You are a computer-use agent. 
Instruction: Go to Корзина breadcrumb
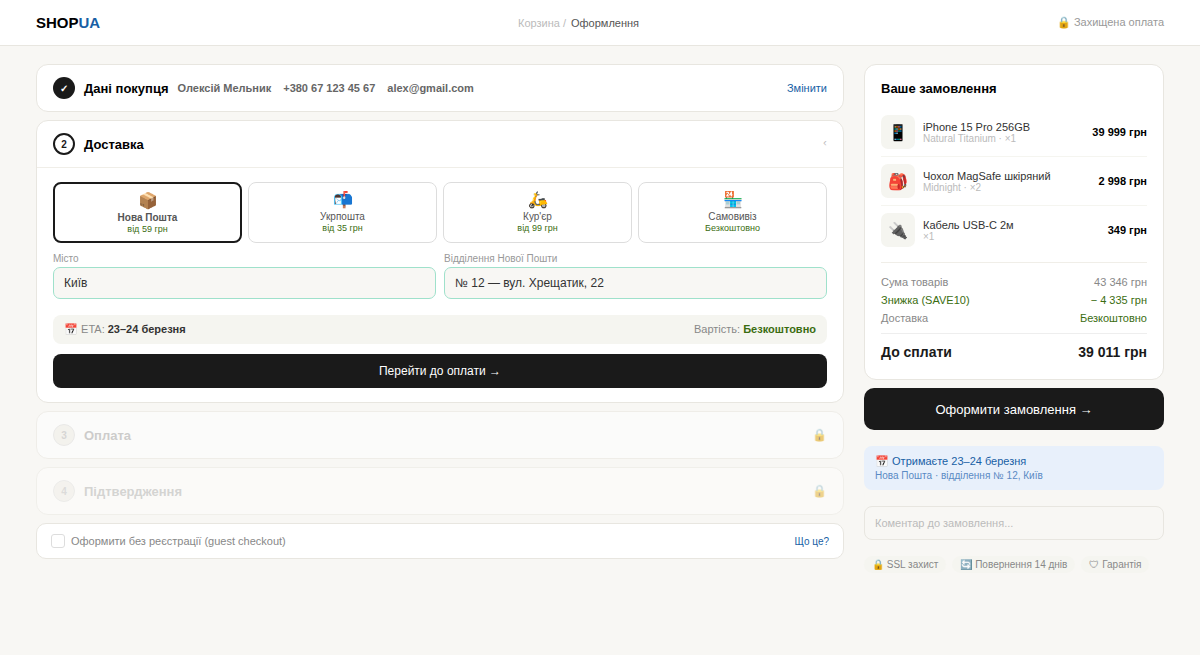538,23
